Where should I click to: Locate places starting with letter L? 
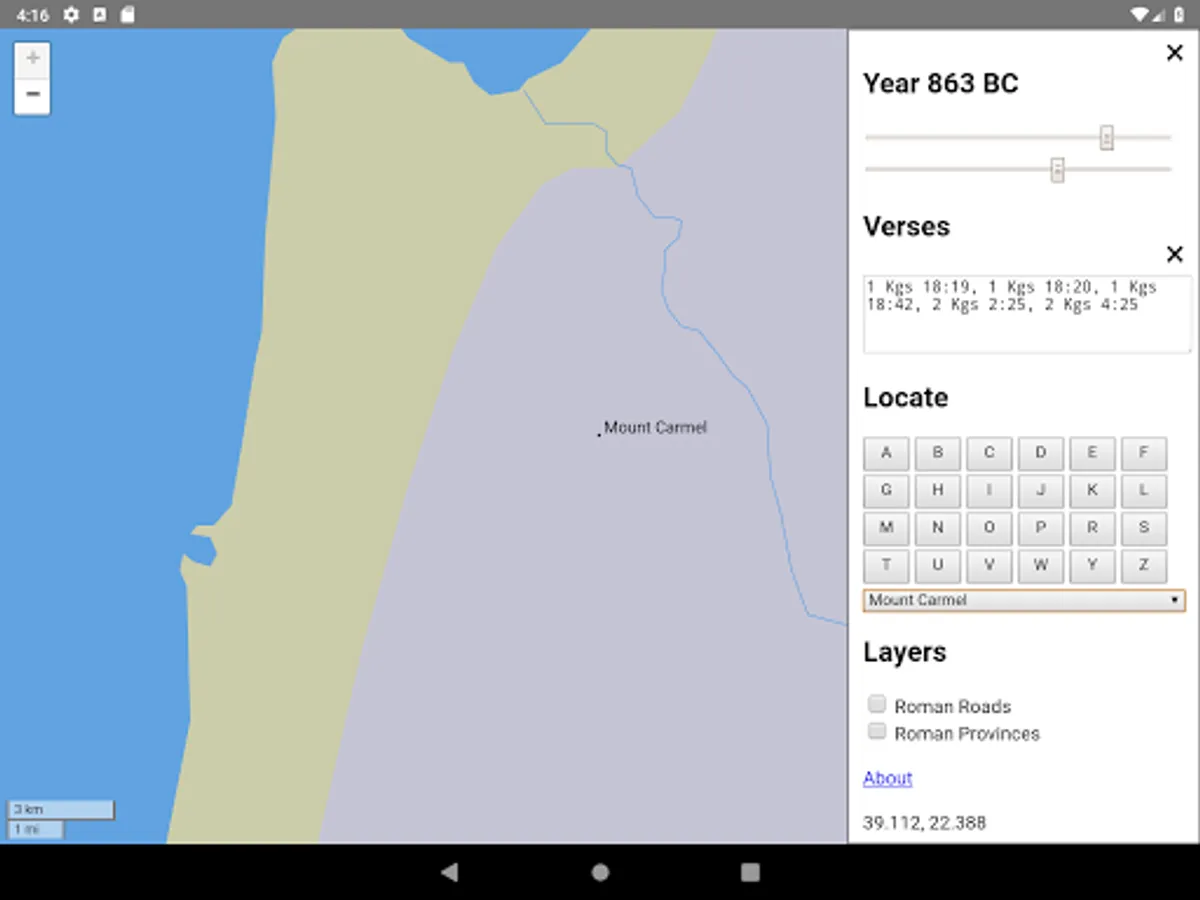(x=1143, y=491)
